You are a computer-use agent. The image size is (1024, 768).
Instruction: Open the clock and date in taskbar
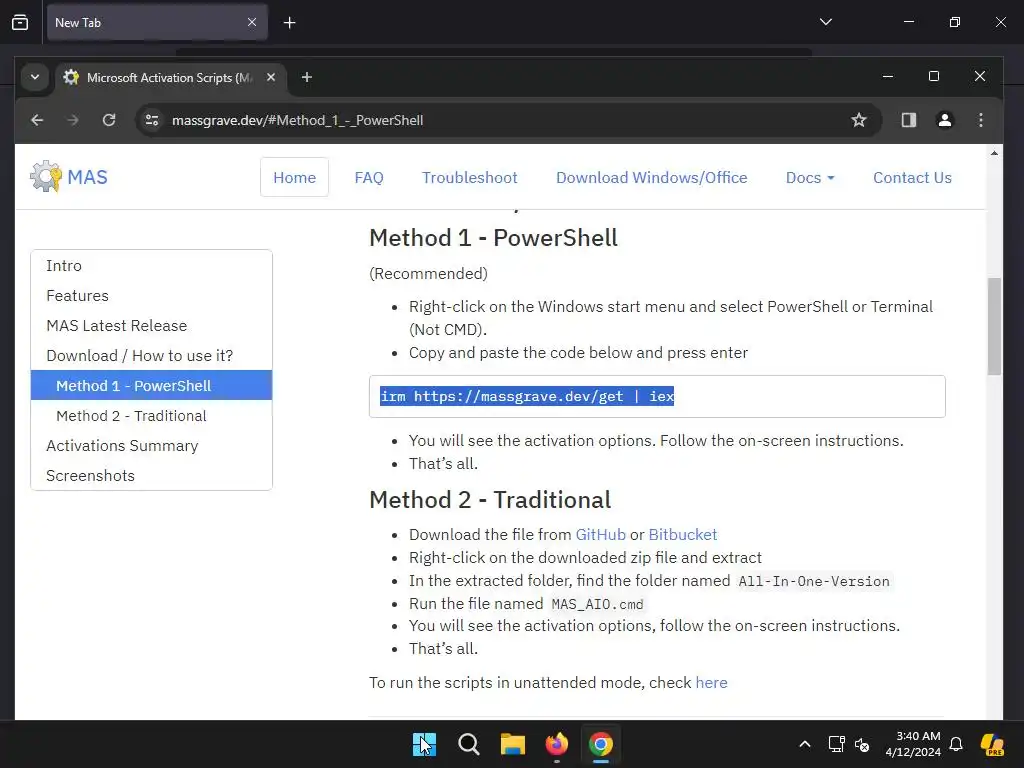[913, 744]
